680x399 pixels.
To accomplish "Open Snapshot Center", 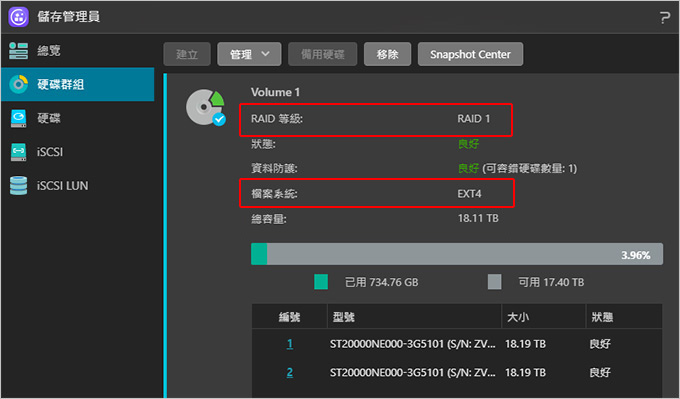I will point(471,54).
